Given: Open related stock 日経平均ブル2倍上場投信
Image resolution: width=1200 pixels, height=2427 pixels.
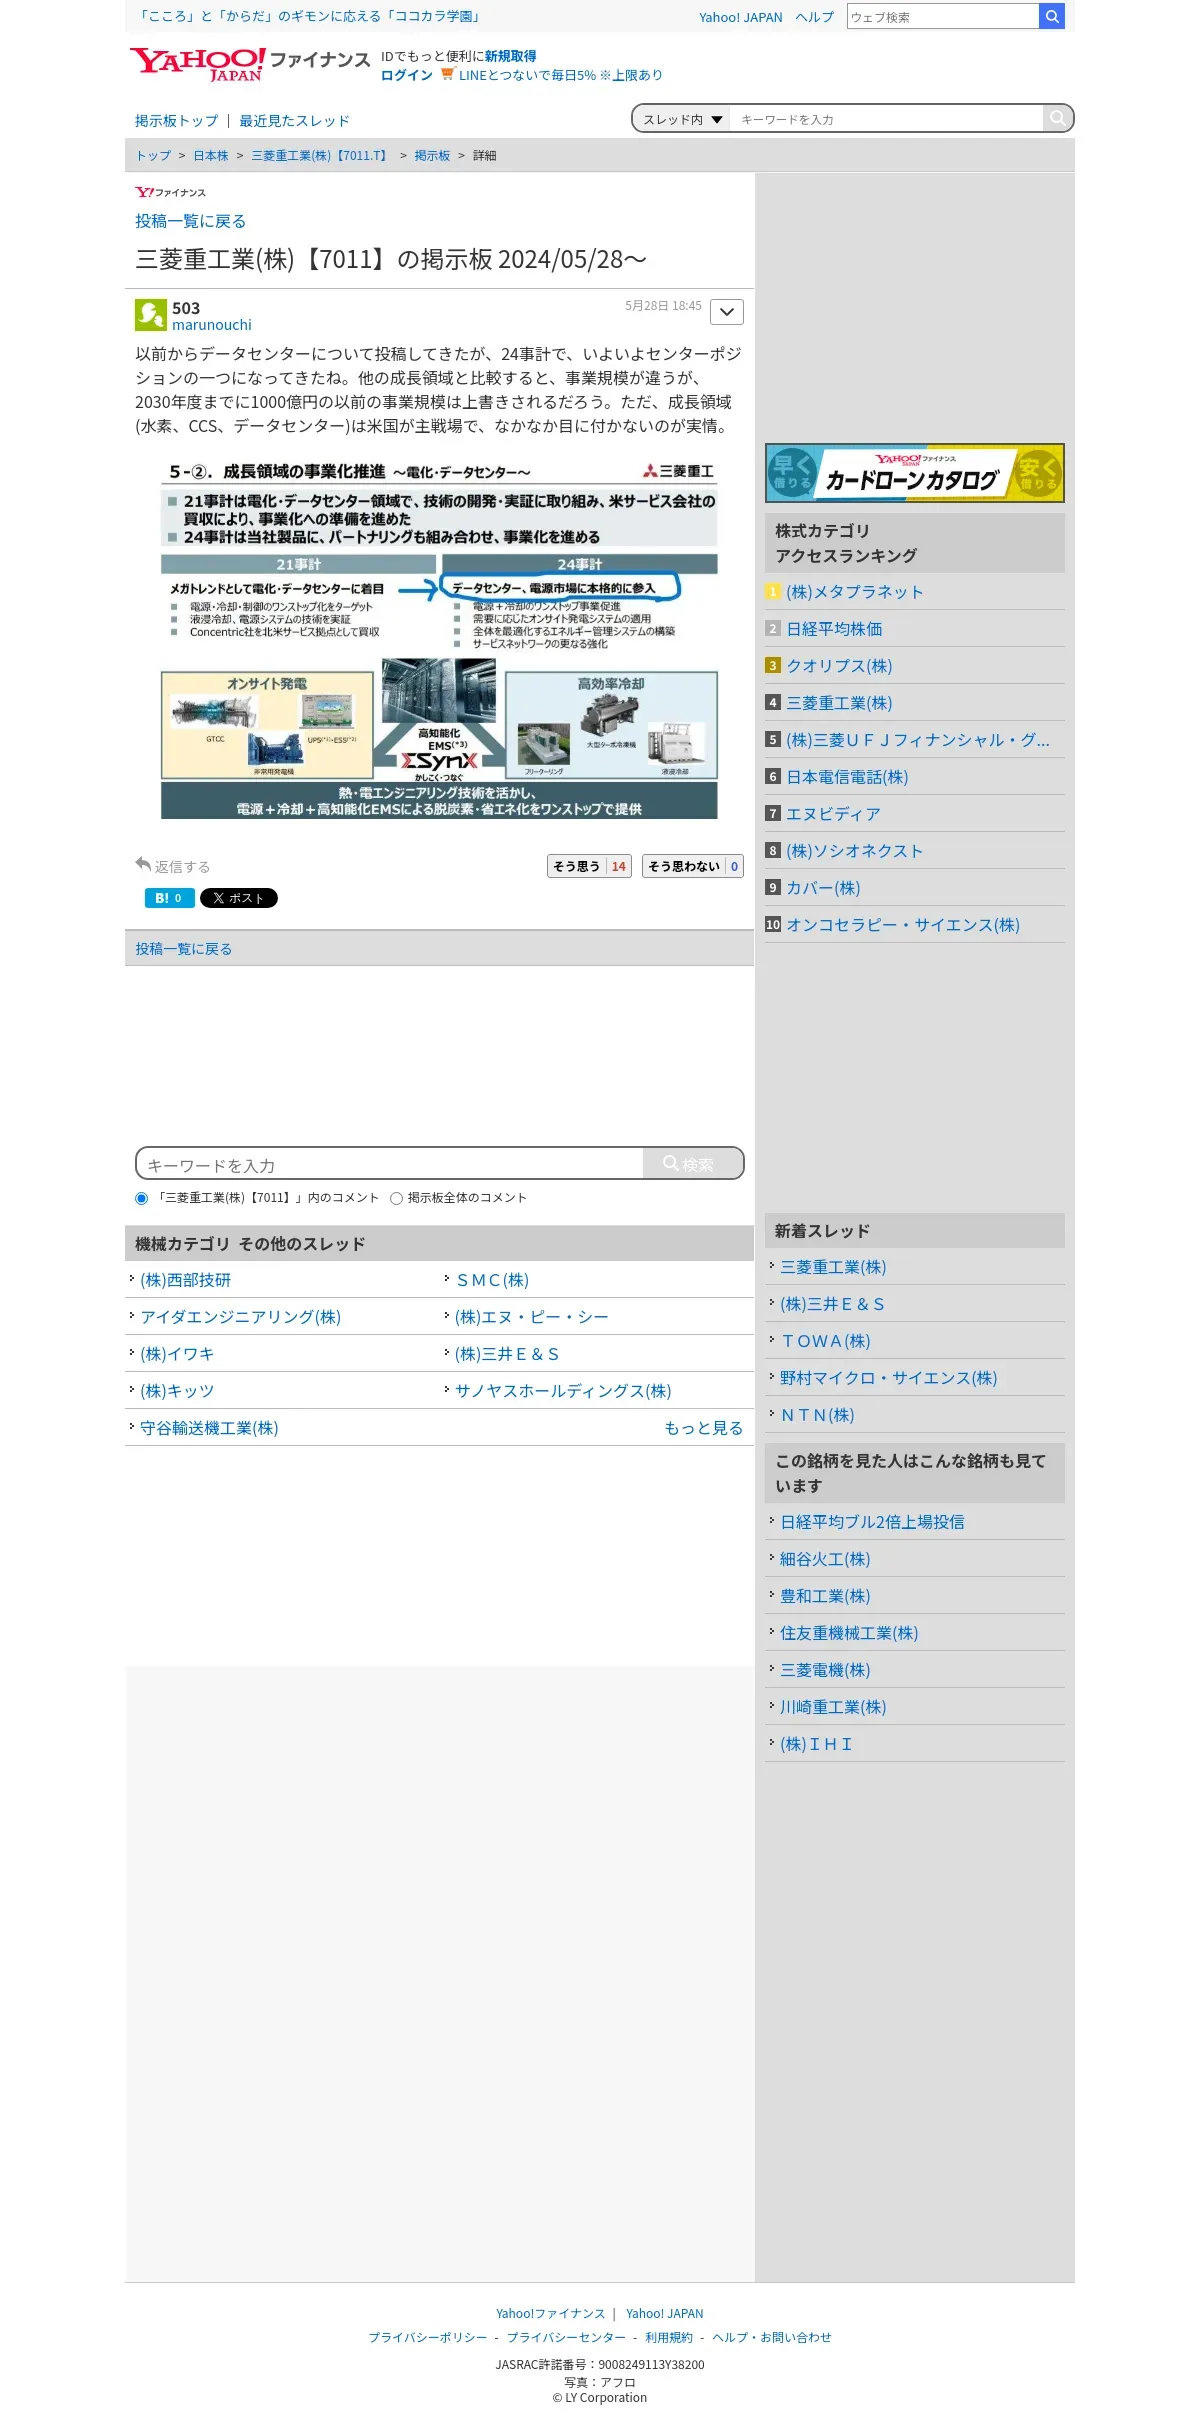Looking at the screenshot, I should [872, 1522].
